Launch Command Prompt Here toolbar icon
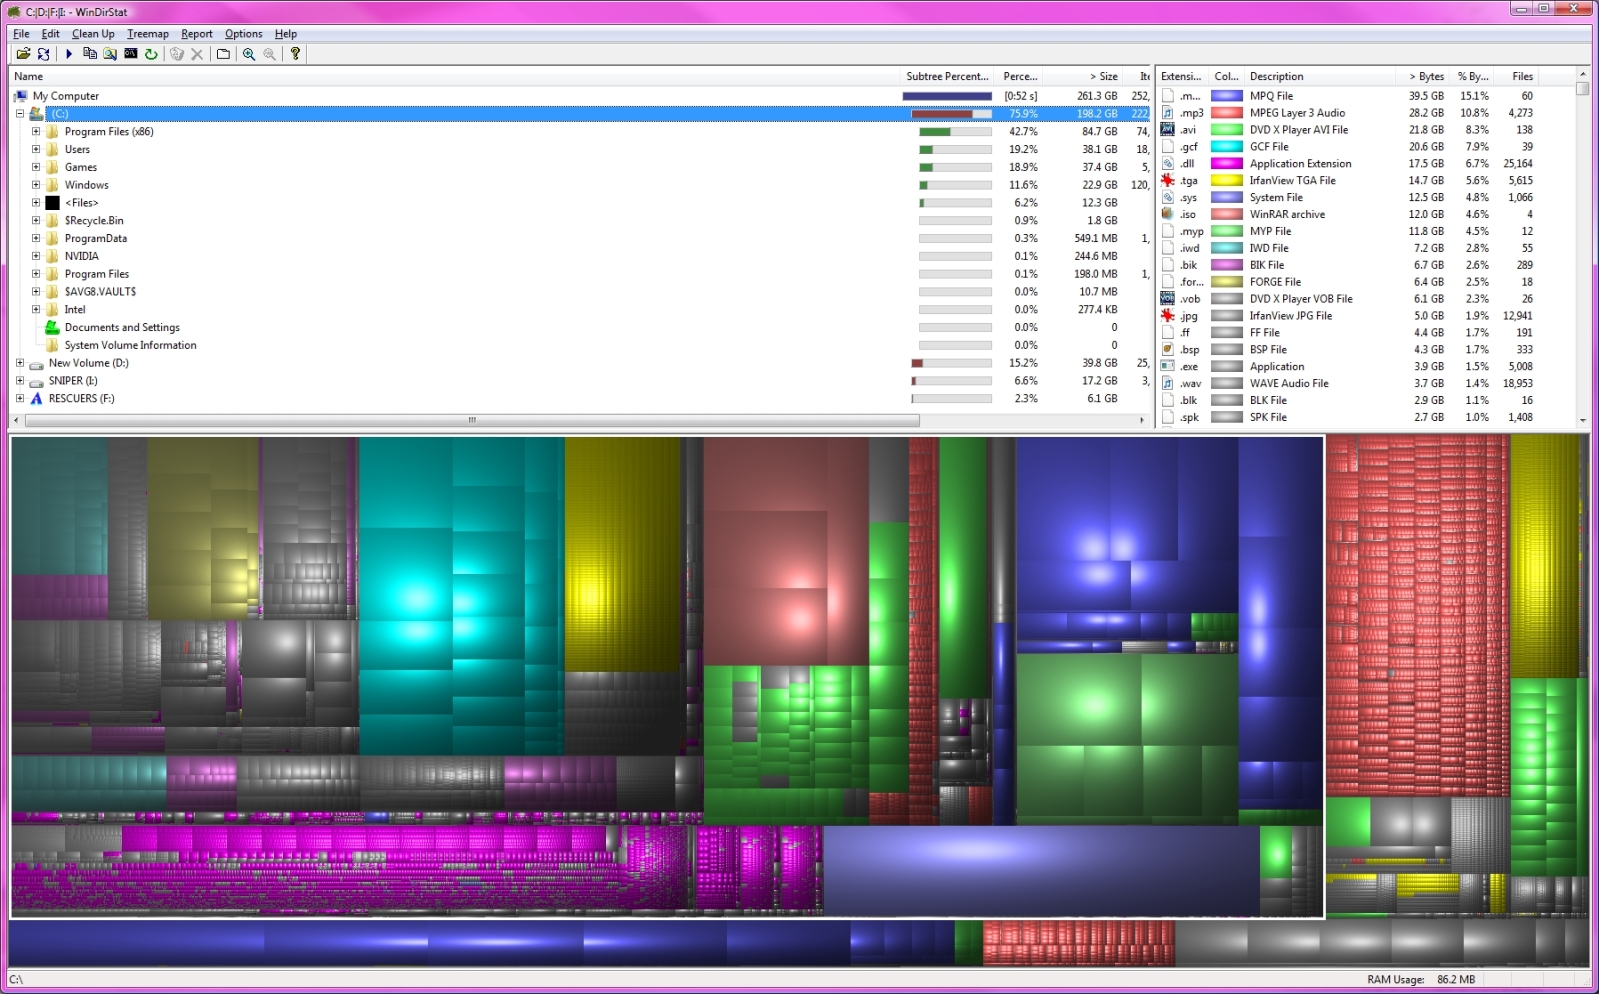The height and width of the screenshot is (994, 1599). pyautogui.click(x=130, y=54)
